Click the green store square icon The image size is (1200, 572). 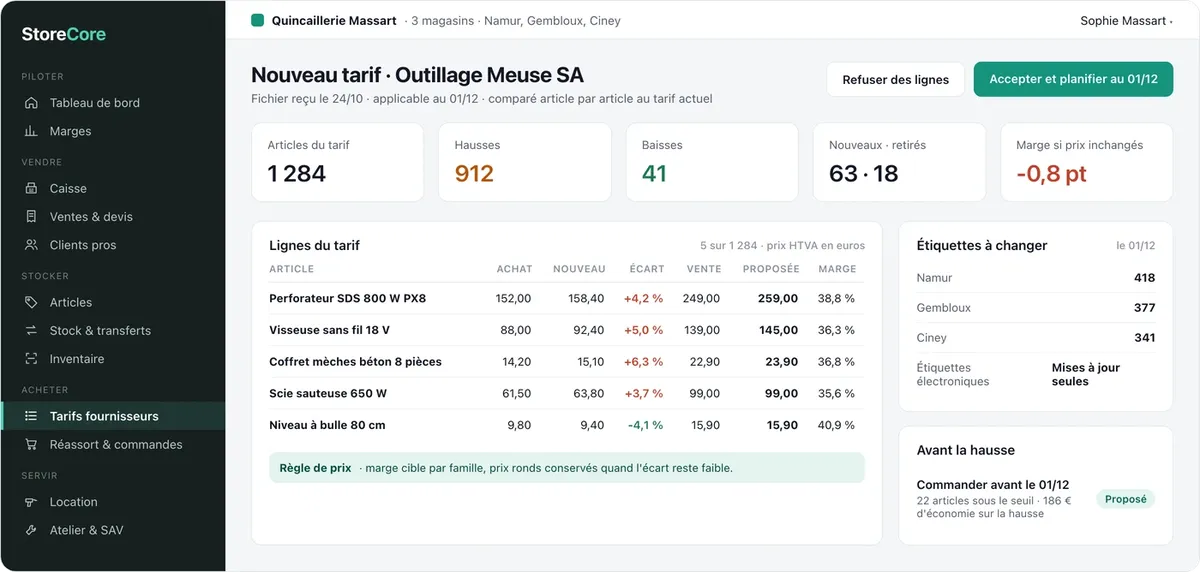pyautogui.click(x=257, y=20)
